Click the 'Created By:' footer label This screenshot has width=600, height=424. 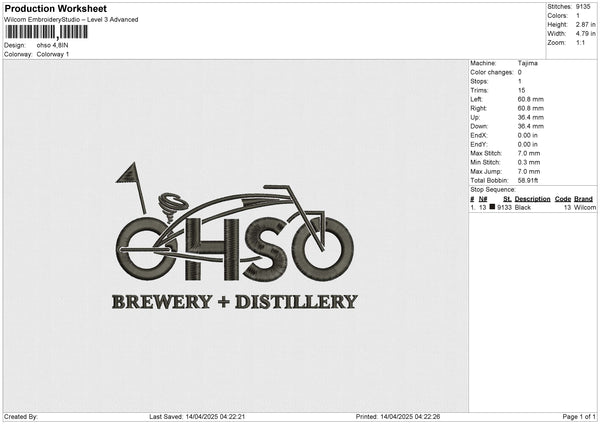pyautogui.click(x=21, y=416)
